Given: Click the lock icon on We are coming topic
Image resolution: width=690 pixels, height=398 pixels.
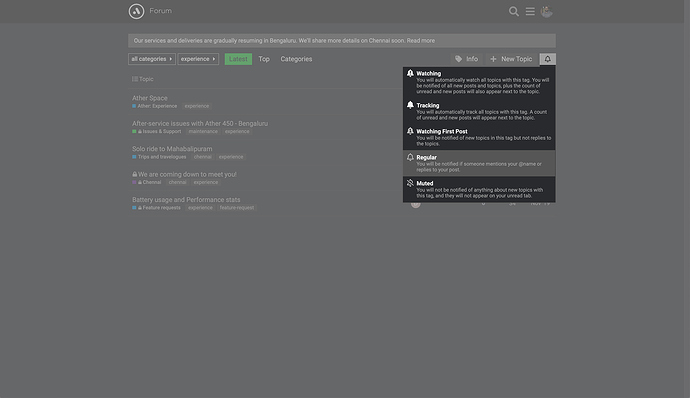Looking at the screenshot, I should pos(135,174).
